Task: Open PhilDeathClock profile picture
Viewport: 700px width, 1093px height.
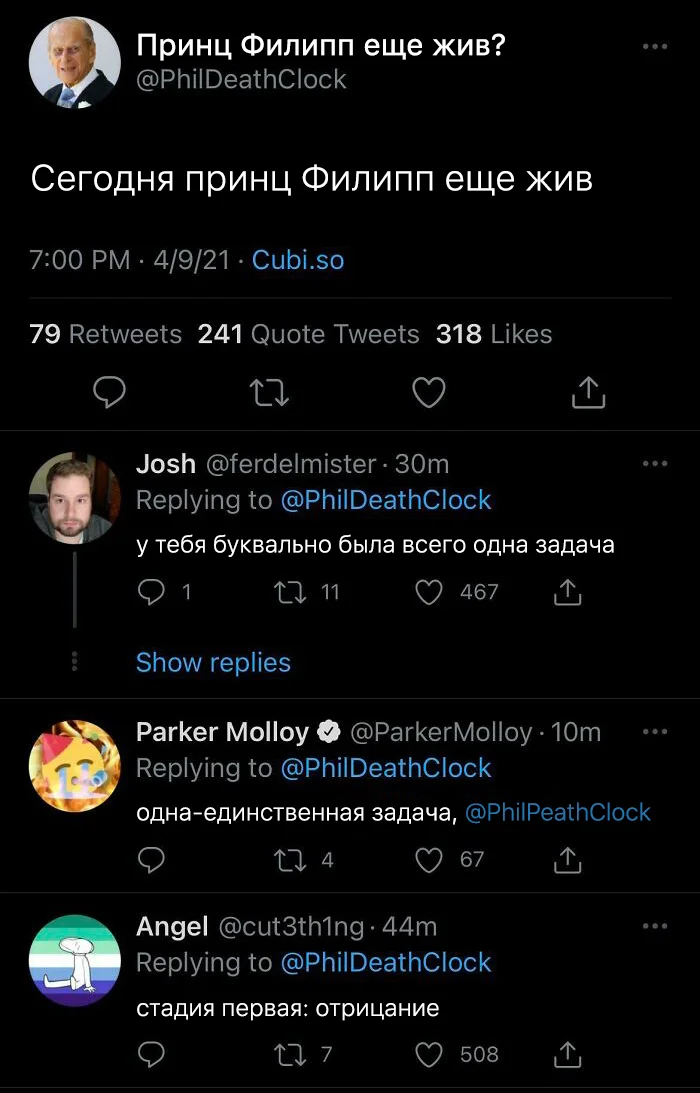Action: tap(75, 62)
